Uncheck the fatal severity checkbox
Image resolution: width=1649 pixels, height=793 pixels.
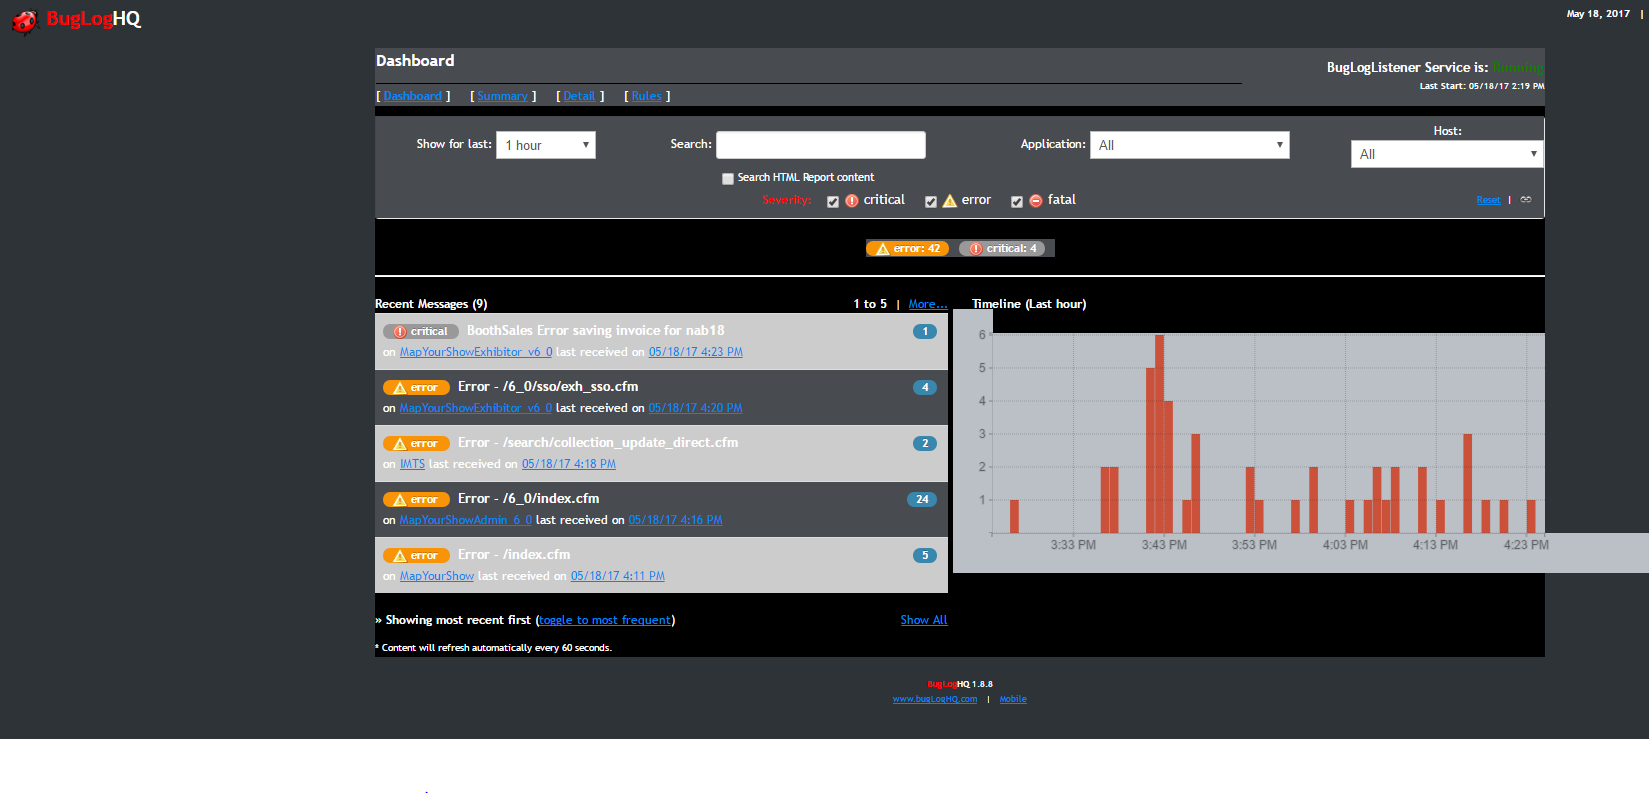coord(1017,202)
